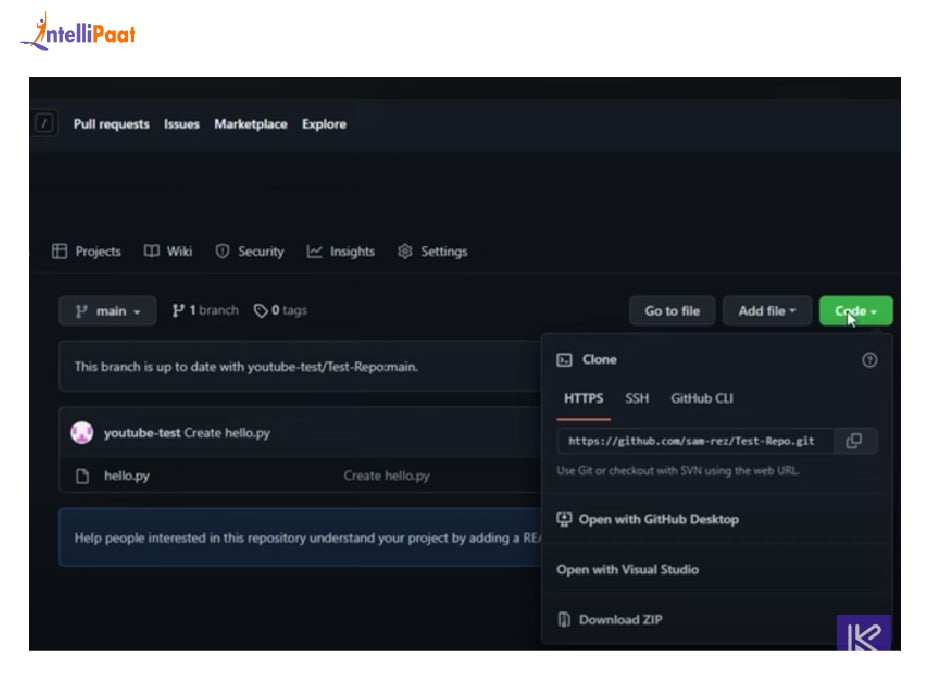Switch to the Projects tab
The image size is (950, 686).
[87, 251]
